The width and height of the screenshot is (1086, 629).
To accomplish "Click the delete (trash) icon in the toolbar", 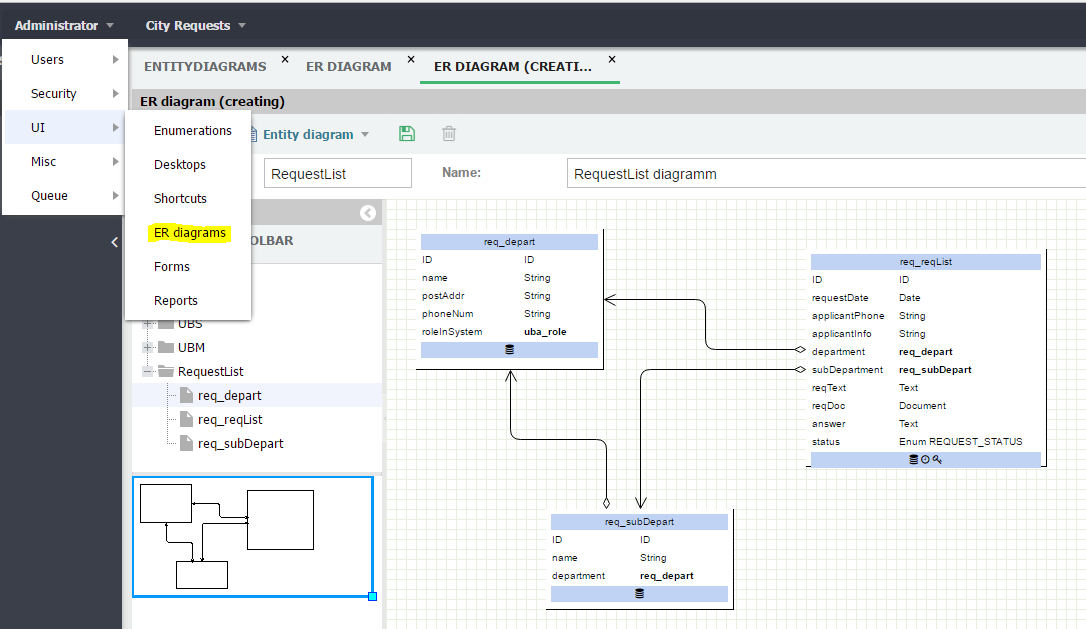I will click(448, 133).
